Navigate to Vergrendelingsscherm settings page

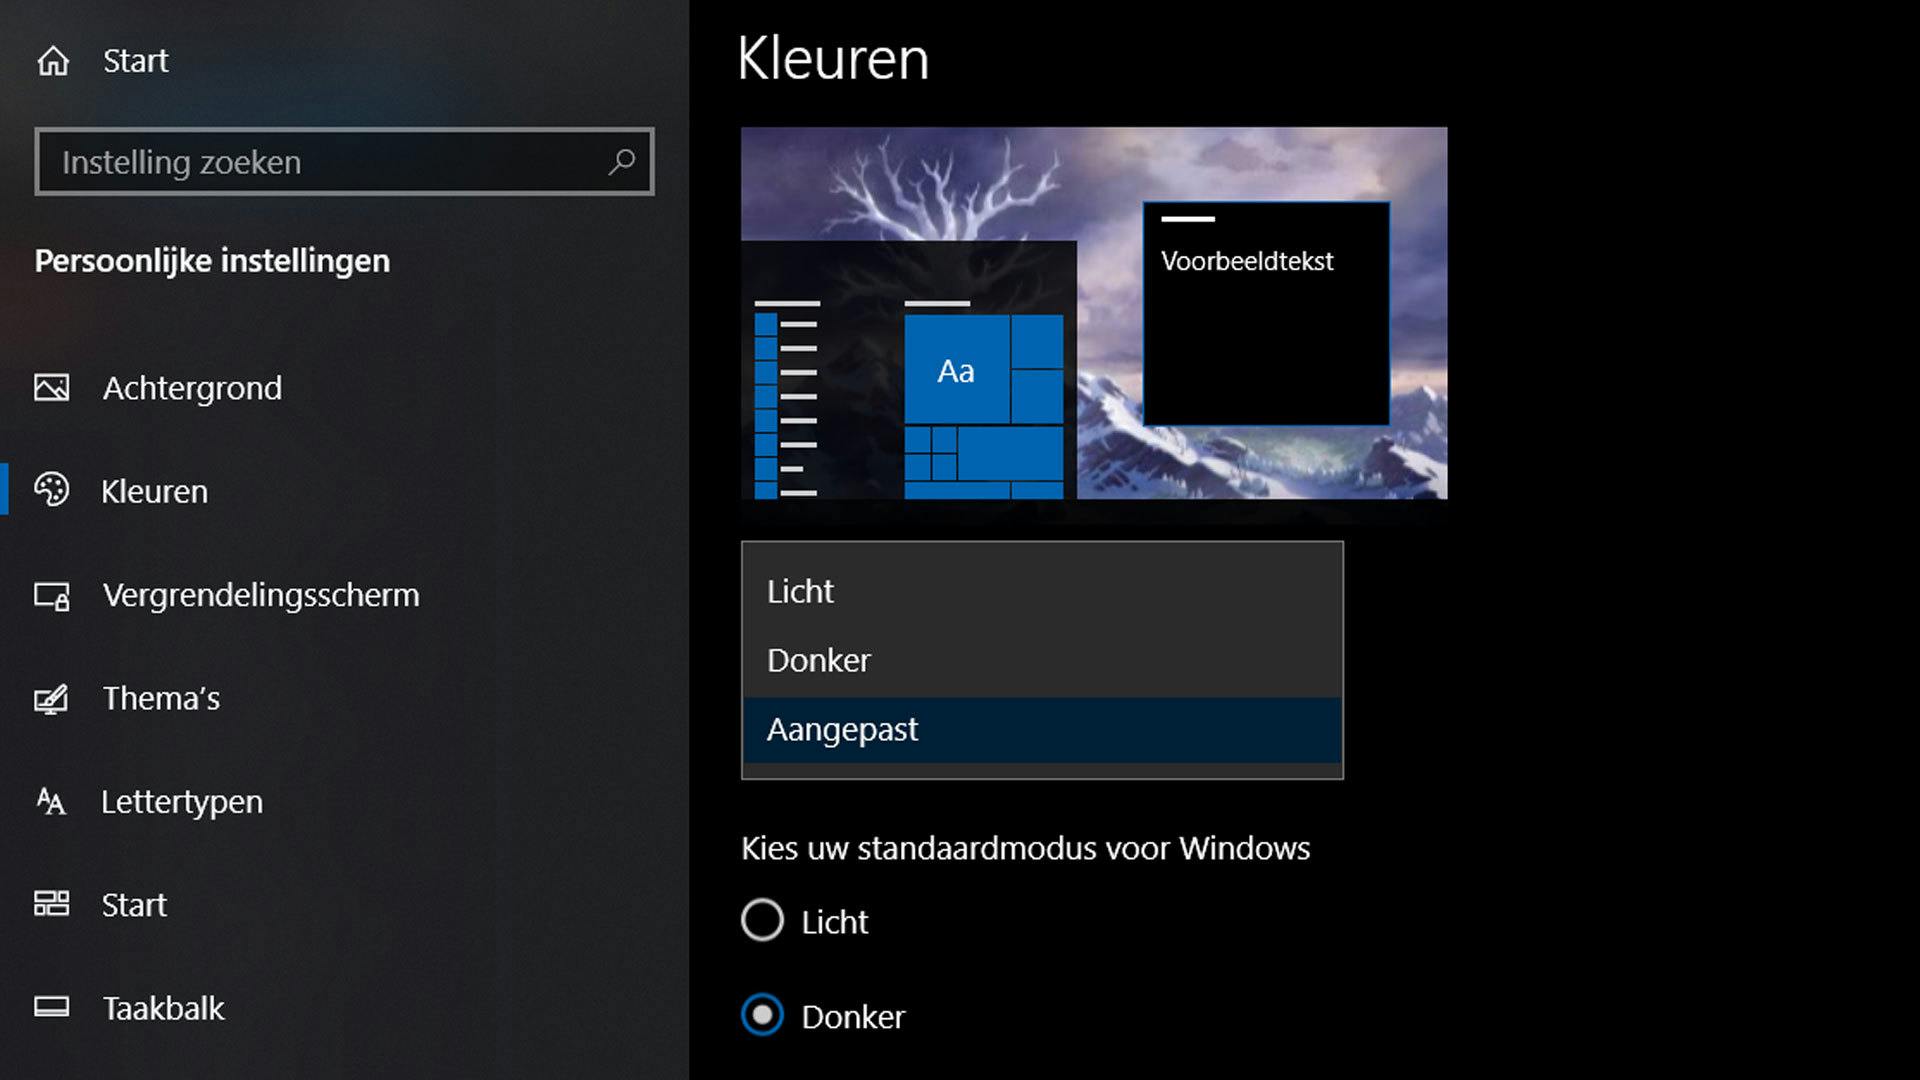pos(260,595)
